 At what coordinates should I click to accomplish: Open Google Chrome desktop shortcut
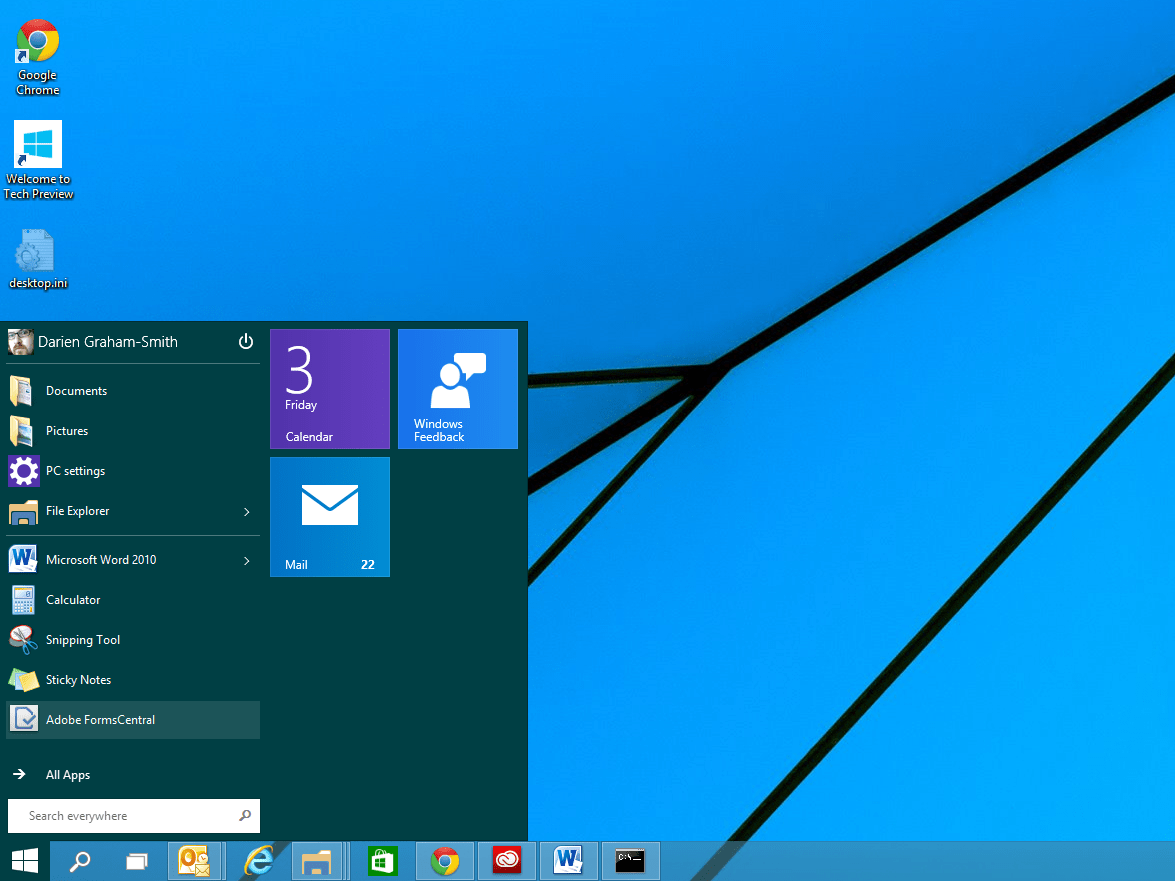[37, 58]
